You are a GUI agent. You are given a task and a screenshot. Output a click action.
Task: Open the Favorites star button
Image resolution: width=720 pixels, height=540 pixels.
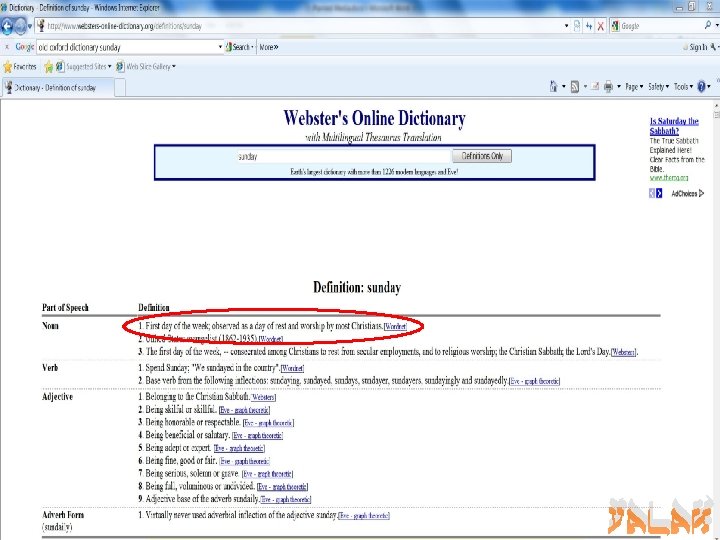[x=20, y=67]
